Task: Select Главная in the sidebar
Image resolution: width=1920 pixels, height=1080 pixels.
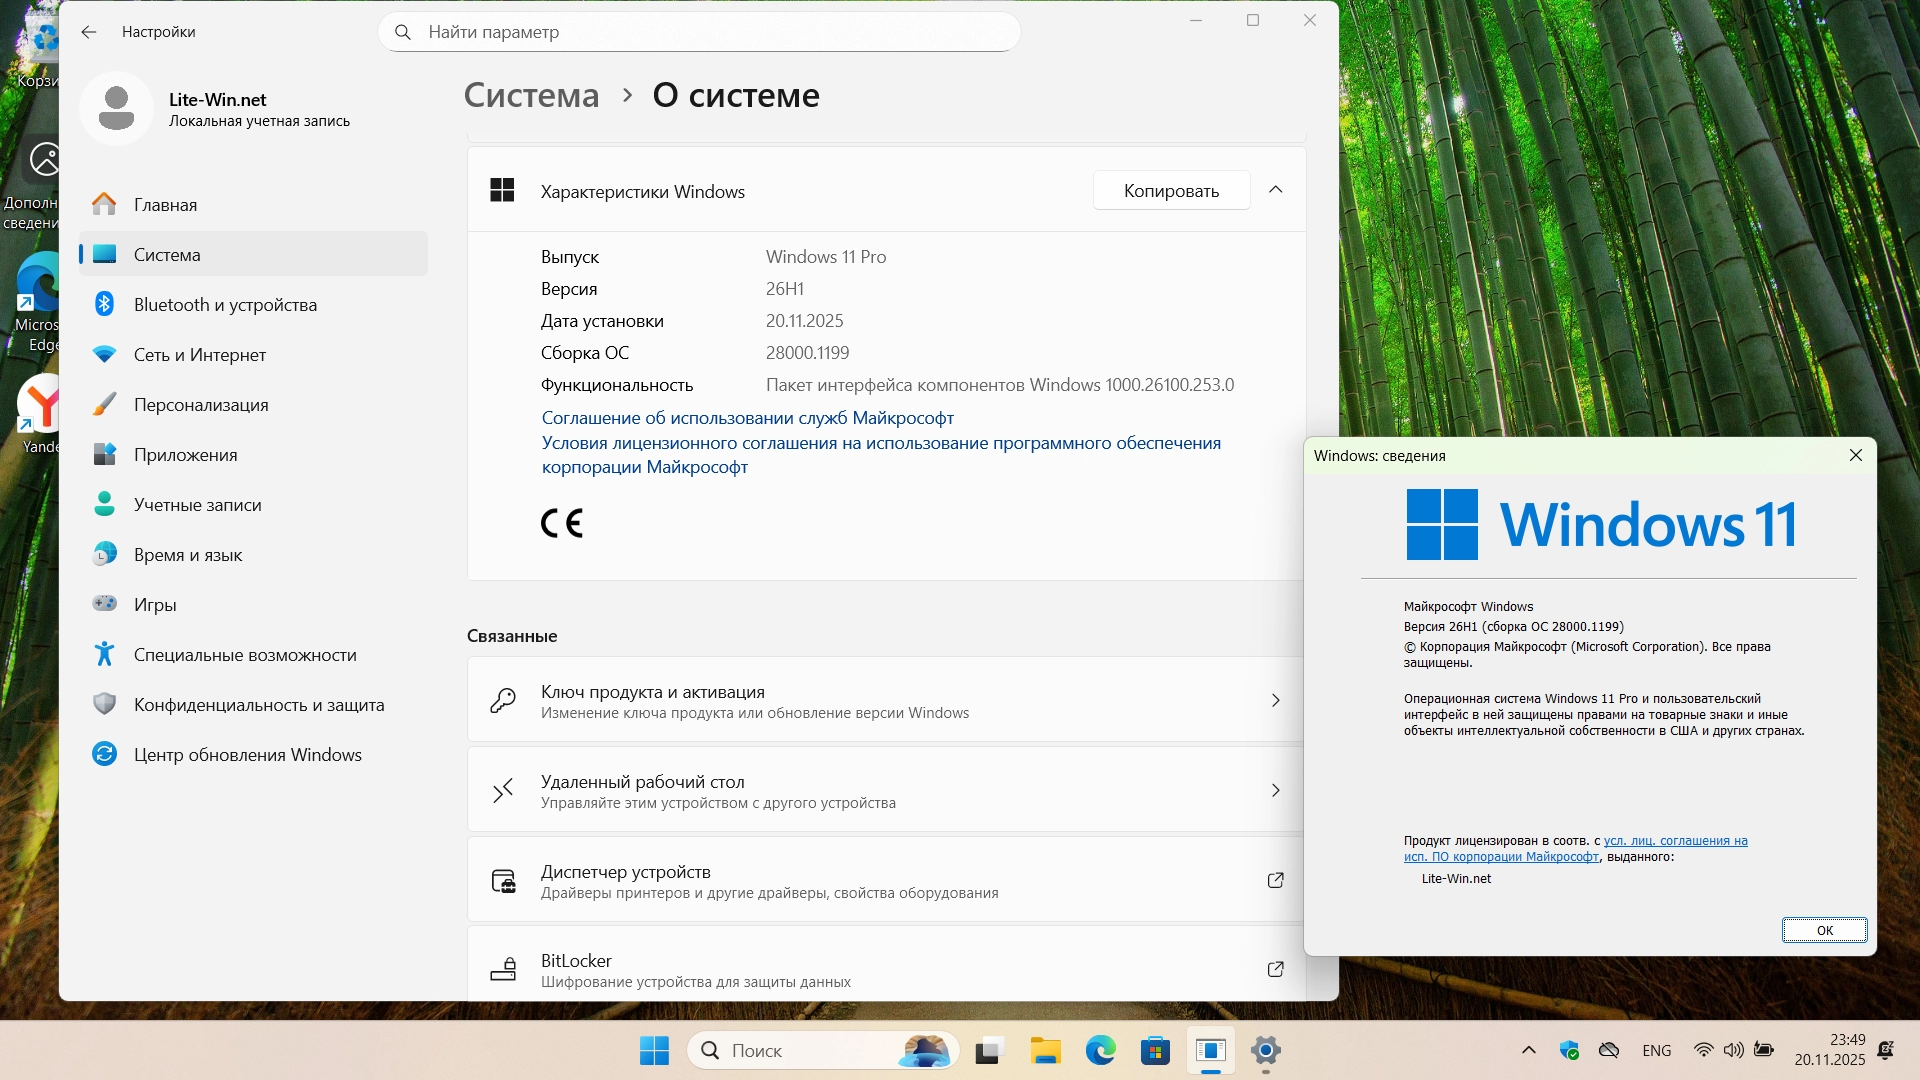Action: click(x=165, y=205)
